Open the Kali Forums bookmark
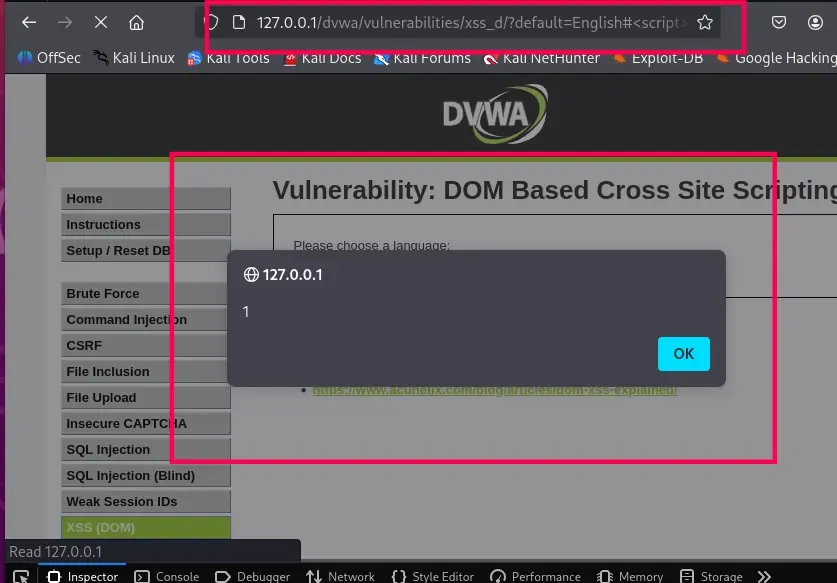 (x=422, y=58)
